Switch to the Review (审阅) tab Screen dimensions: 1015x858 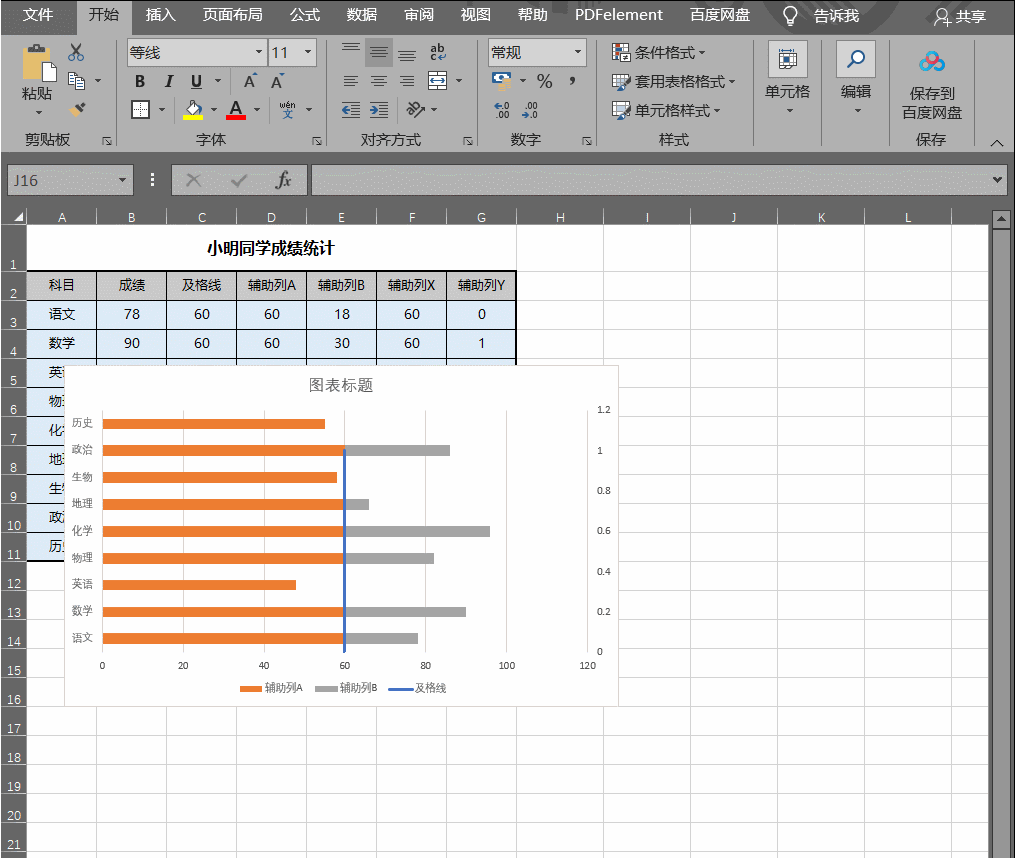click(419, 15)
